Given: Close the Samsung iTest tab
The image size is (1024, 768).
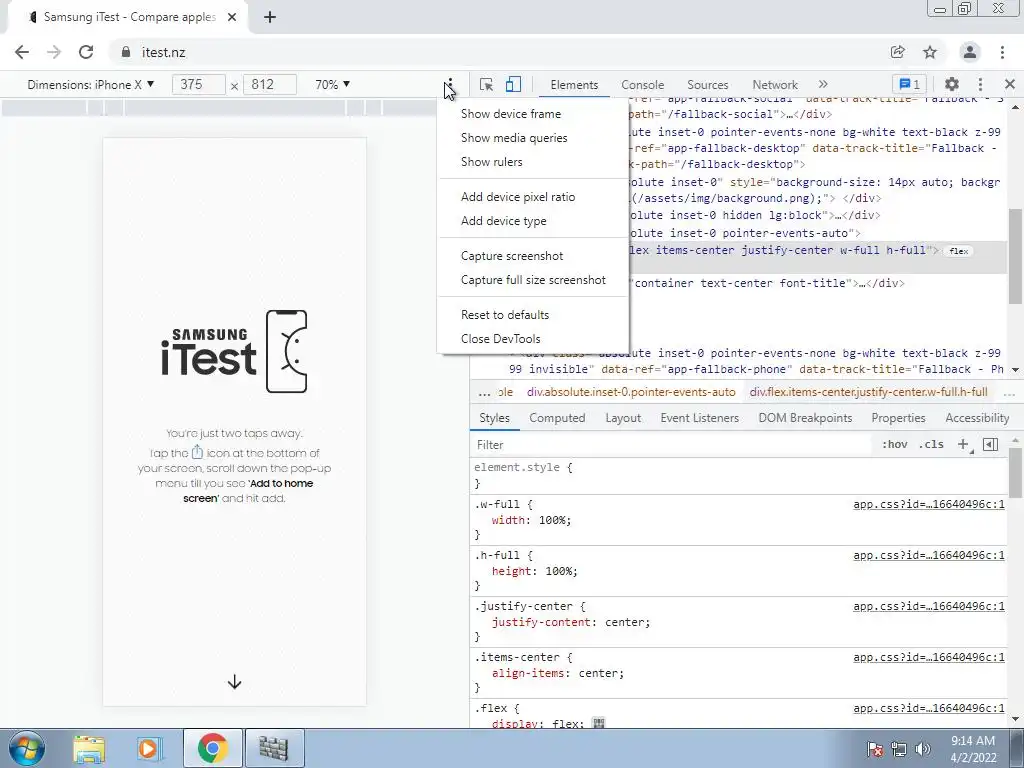Looking at the screenshot, I should tap(232, 17).
